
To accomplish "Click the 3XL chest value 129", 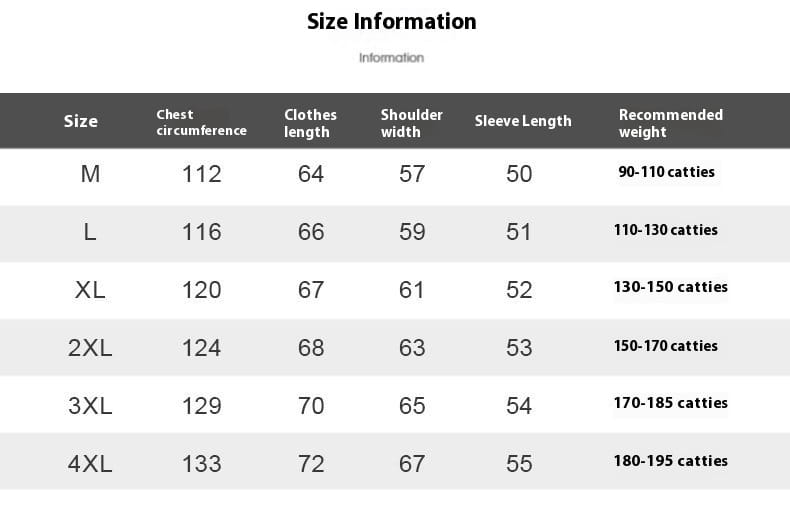I will pos(202,406).
